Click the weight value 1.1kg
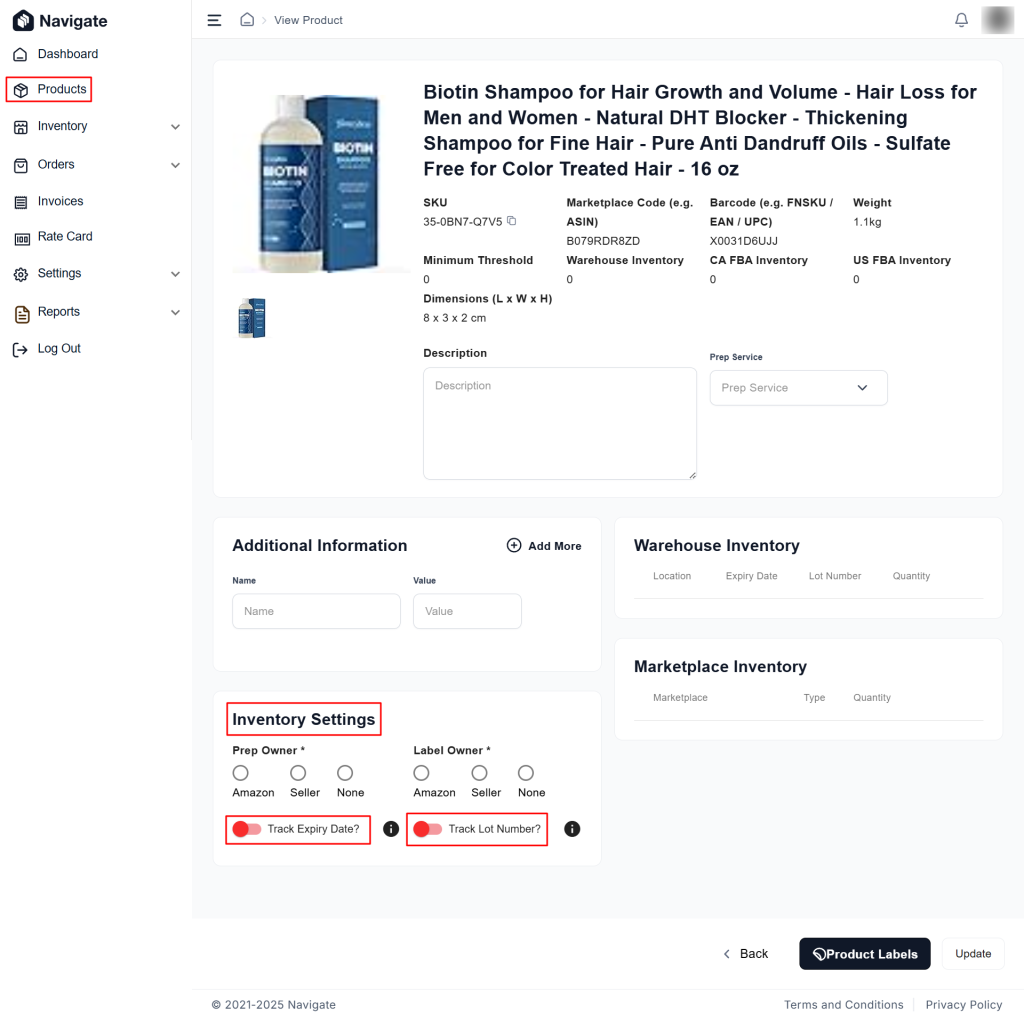The width and height of the screenshot is (1024, 1022). click(867, 222)
